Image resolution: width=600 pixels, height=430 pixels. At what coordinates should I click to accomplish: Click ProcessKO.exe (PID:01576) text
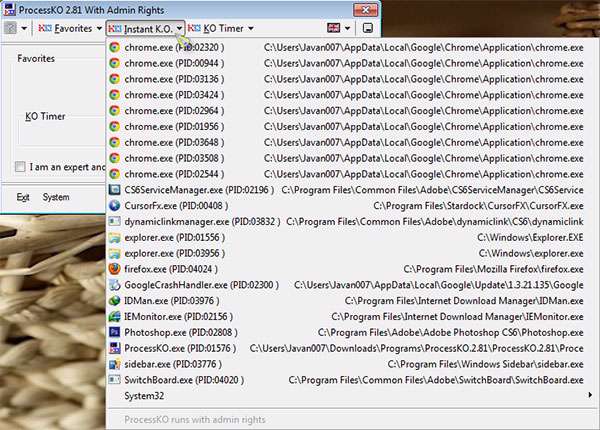point(180,348)
